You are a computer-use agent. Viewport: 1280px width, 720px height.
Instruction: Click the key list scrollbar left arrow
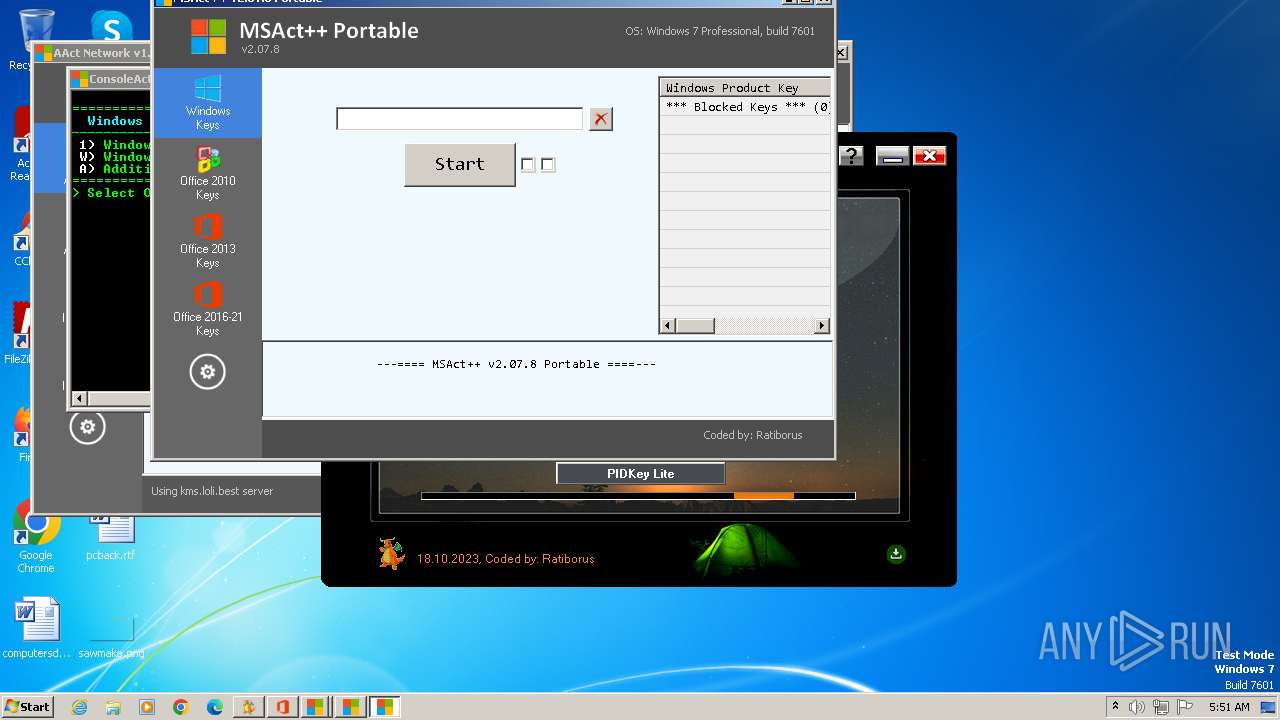coord(668,325)
